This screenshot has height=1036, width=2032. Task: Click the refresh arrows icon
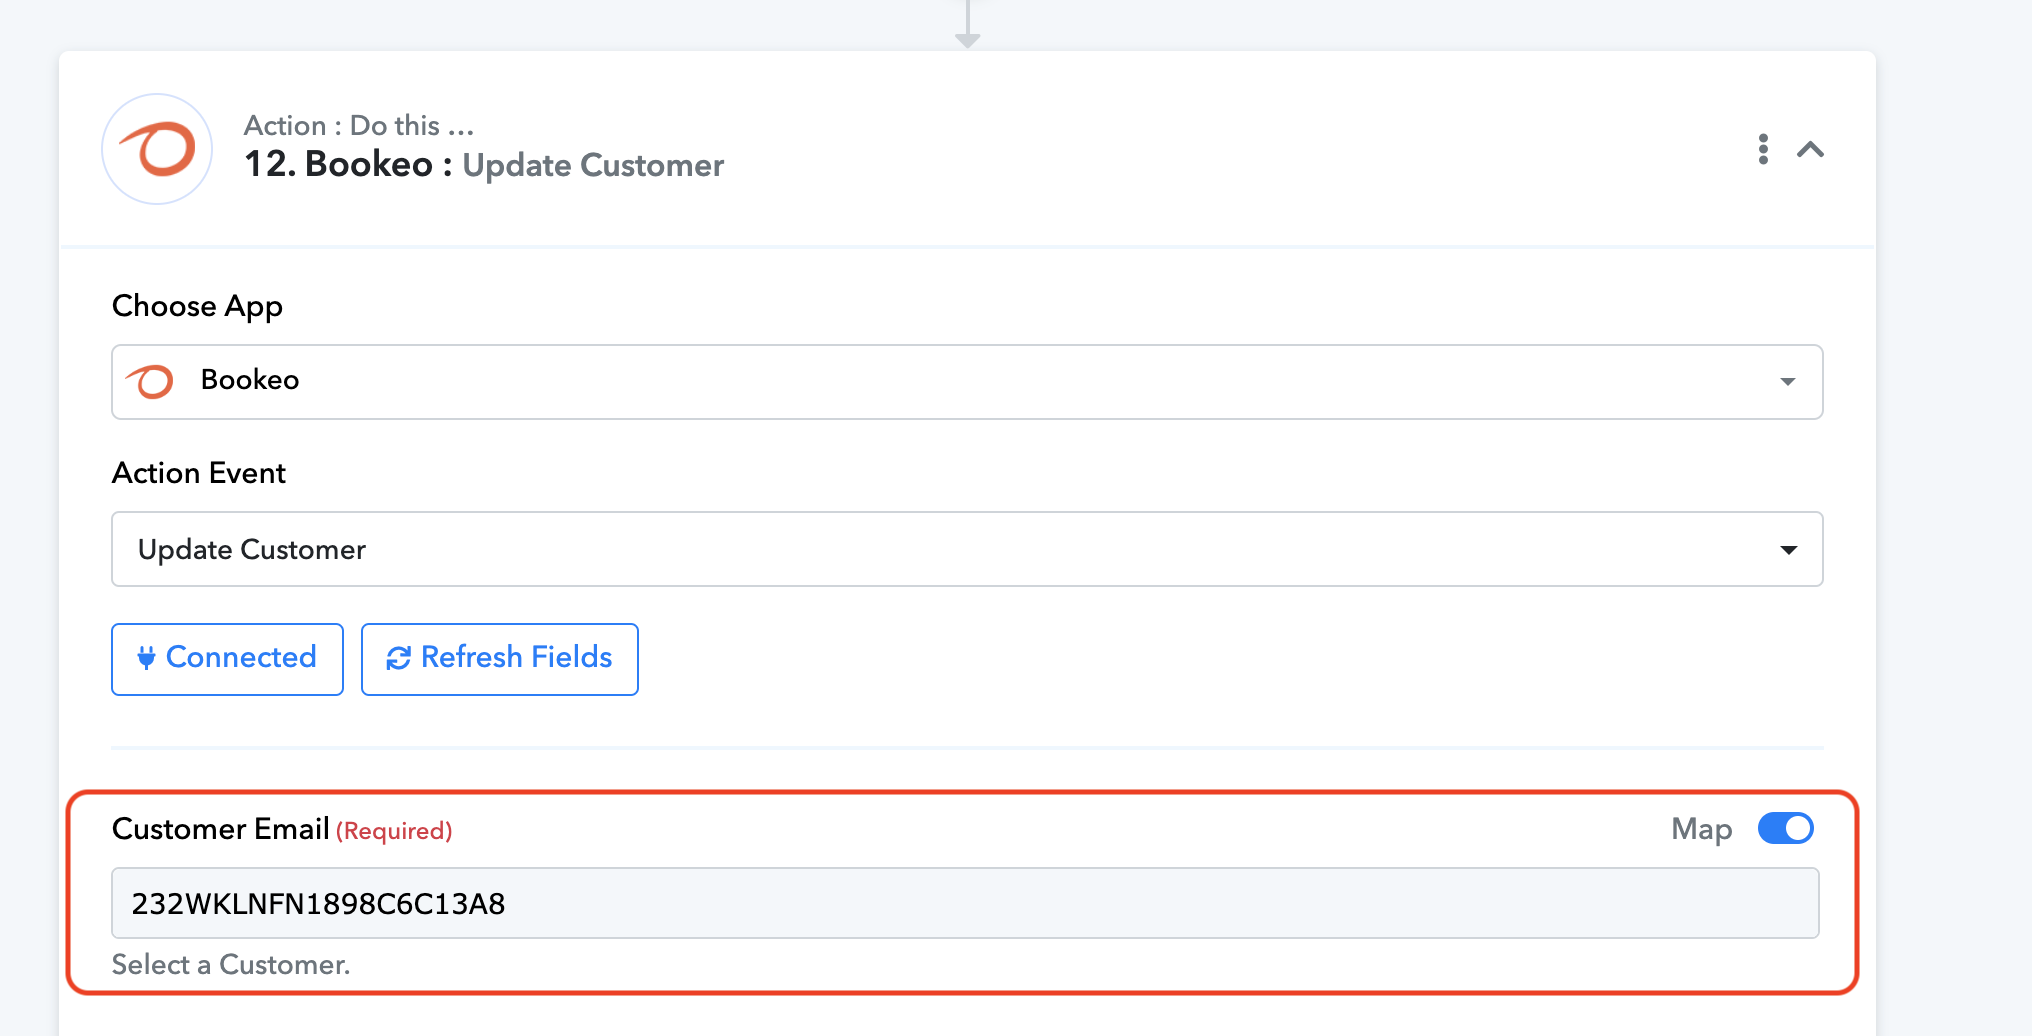pyautogui.click(x=398, y=658)
